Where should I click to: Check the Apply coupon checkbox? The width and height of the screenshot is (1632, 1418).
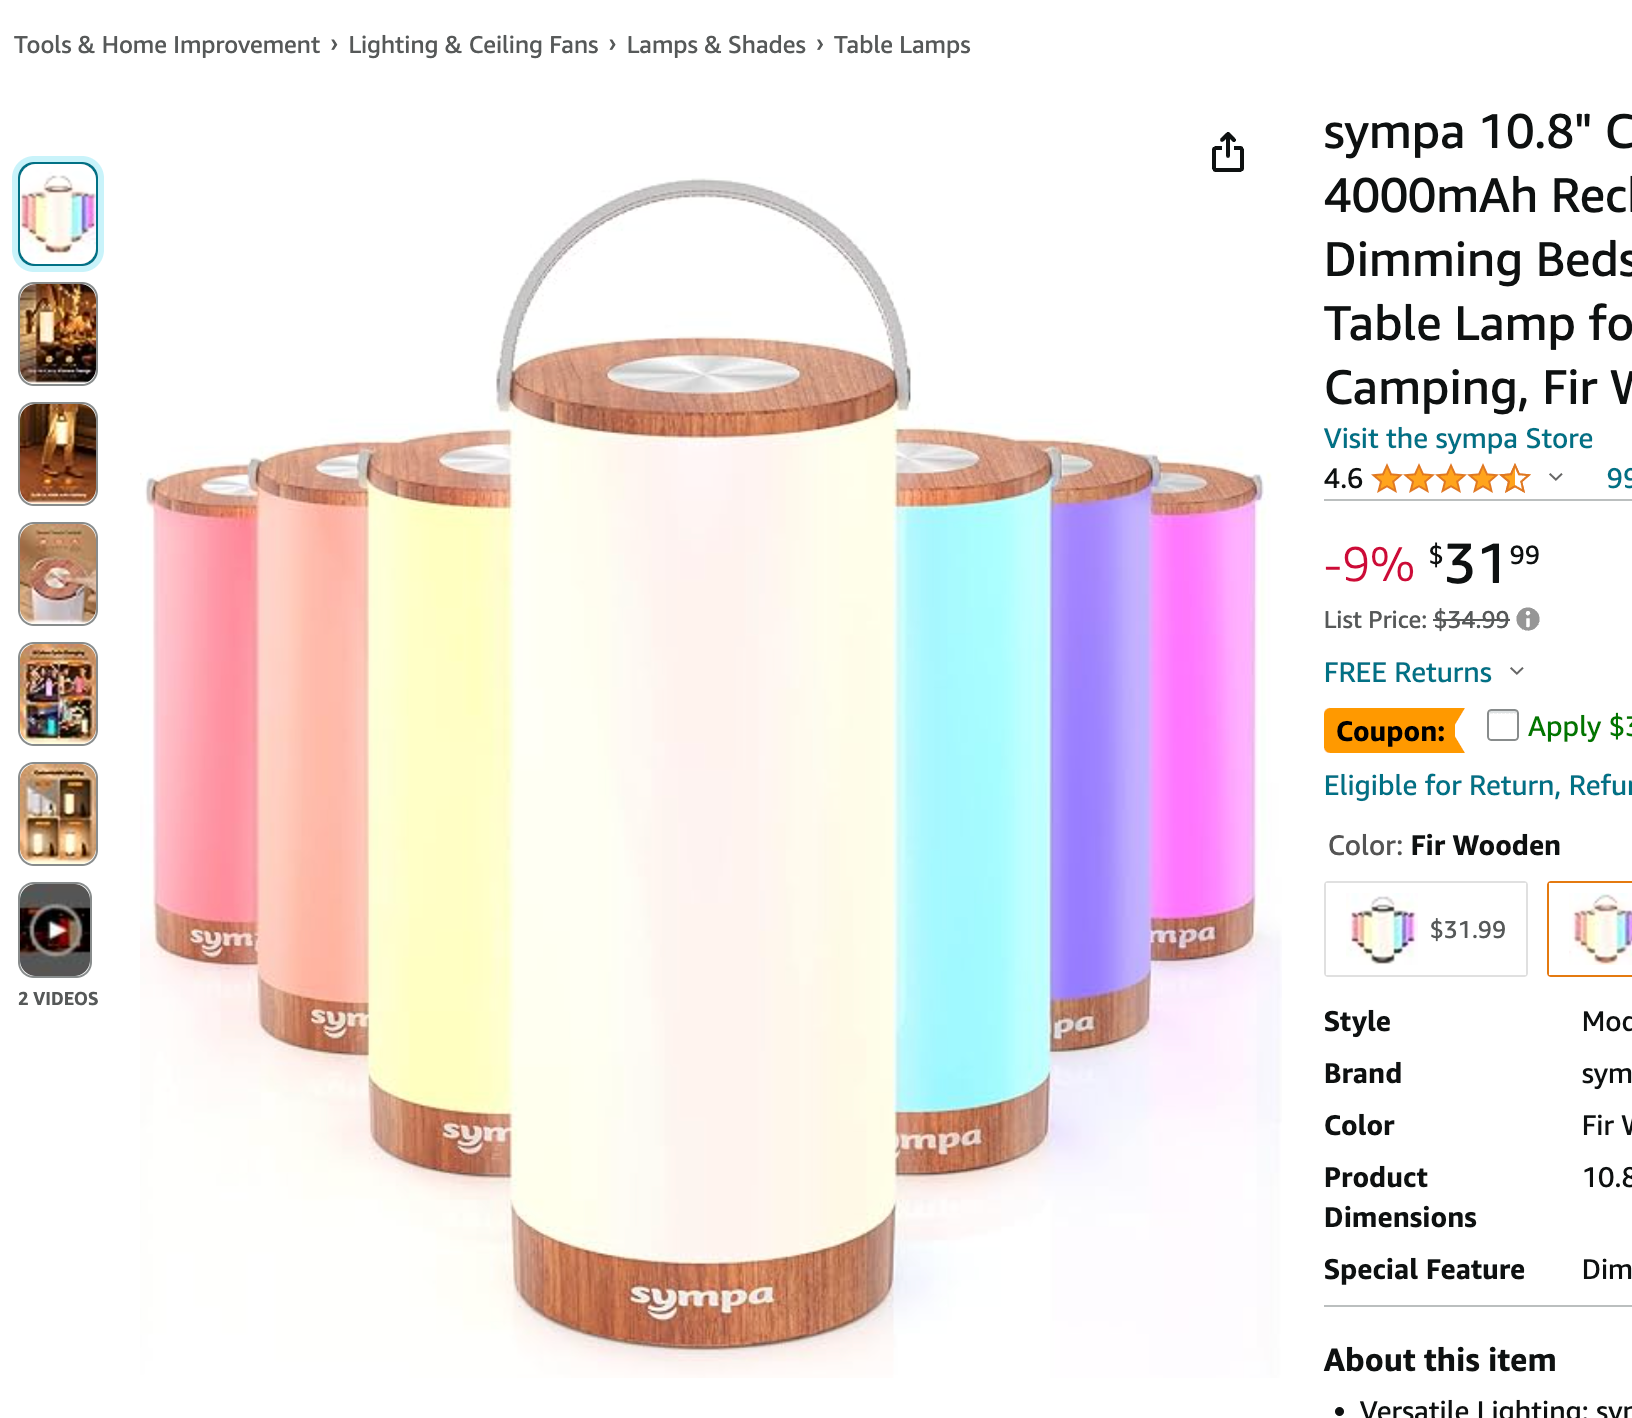tap(1502, 725)
